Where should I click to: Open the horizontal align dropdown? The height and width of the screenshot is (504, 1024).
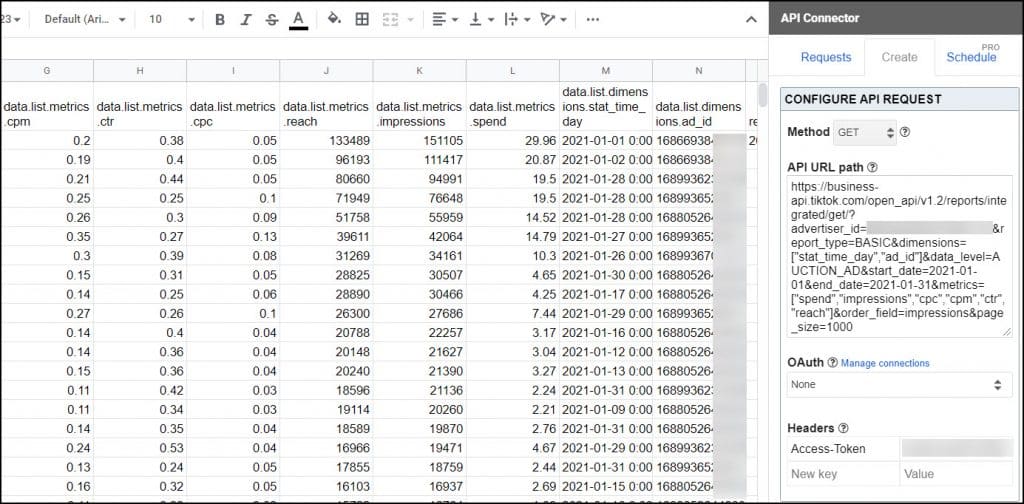tap(445, 20)
